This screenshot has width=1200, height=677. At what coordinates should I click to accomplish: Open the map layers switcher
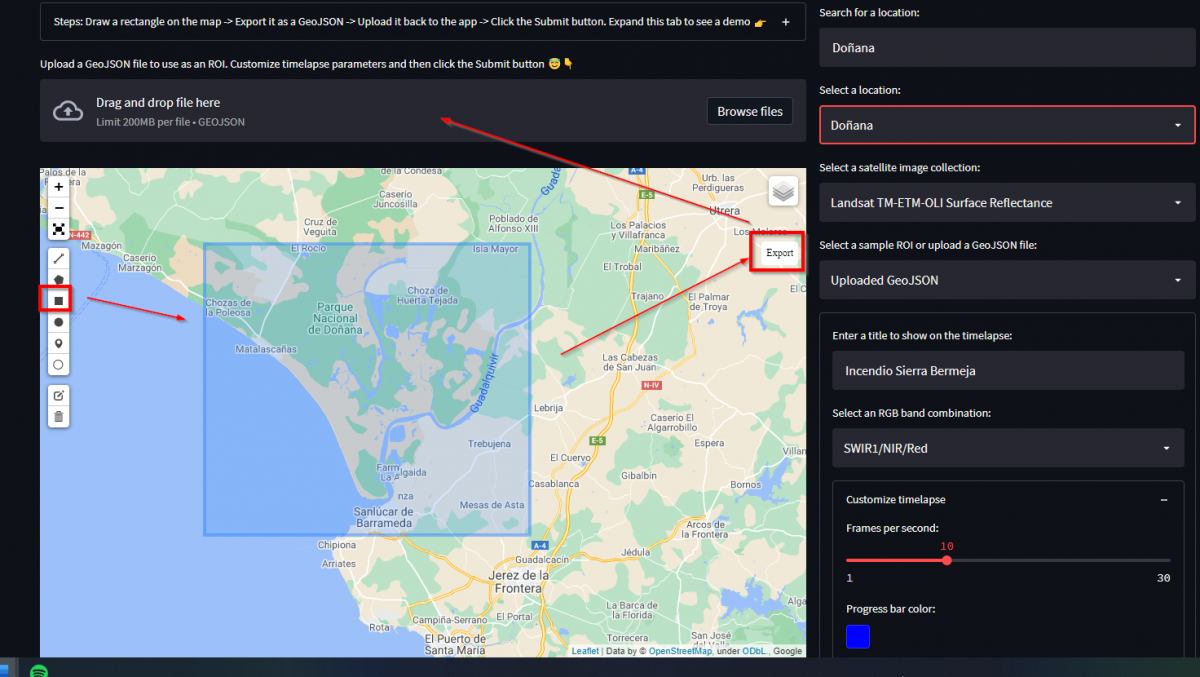coord(783,191)
